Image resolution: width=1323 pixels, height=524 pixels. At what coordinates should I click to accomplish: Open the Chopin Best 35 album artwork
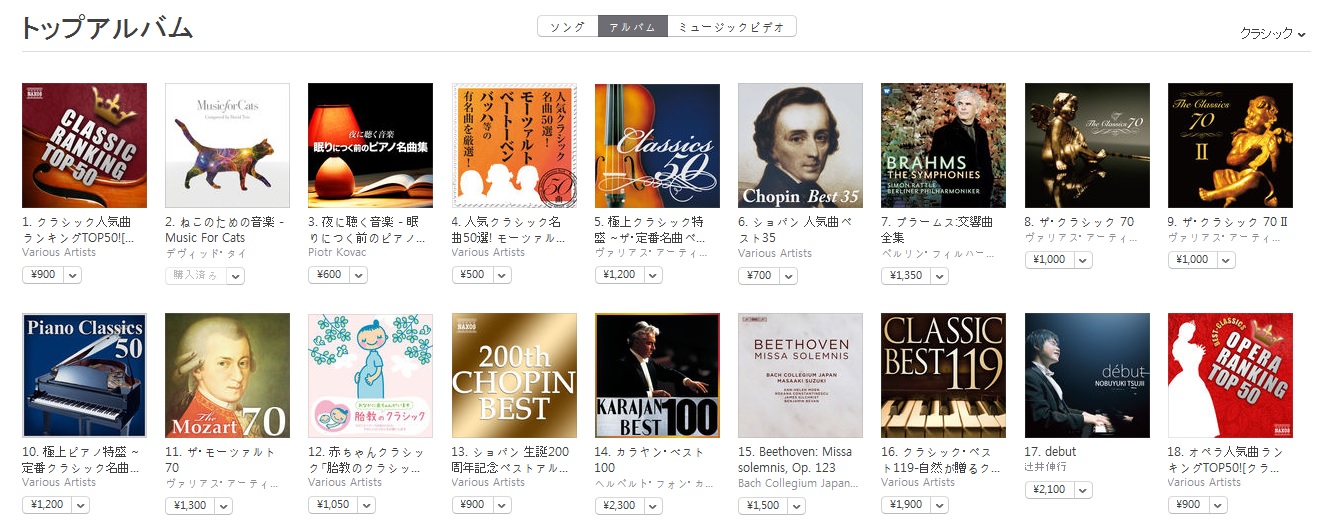pos(800,145)
